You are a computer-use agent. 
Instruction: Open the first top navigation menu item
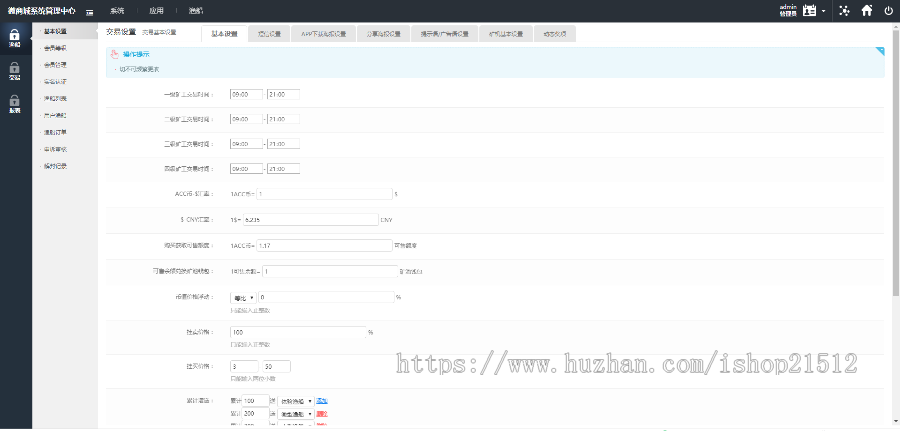coord(117,11)
